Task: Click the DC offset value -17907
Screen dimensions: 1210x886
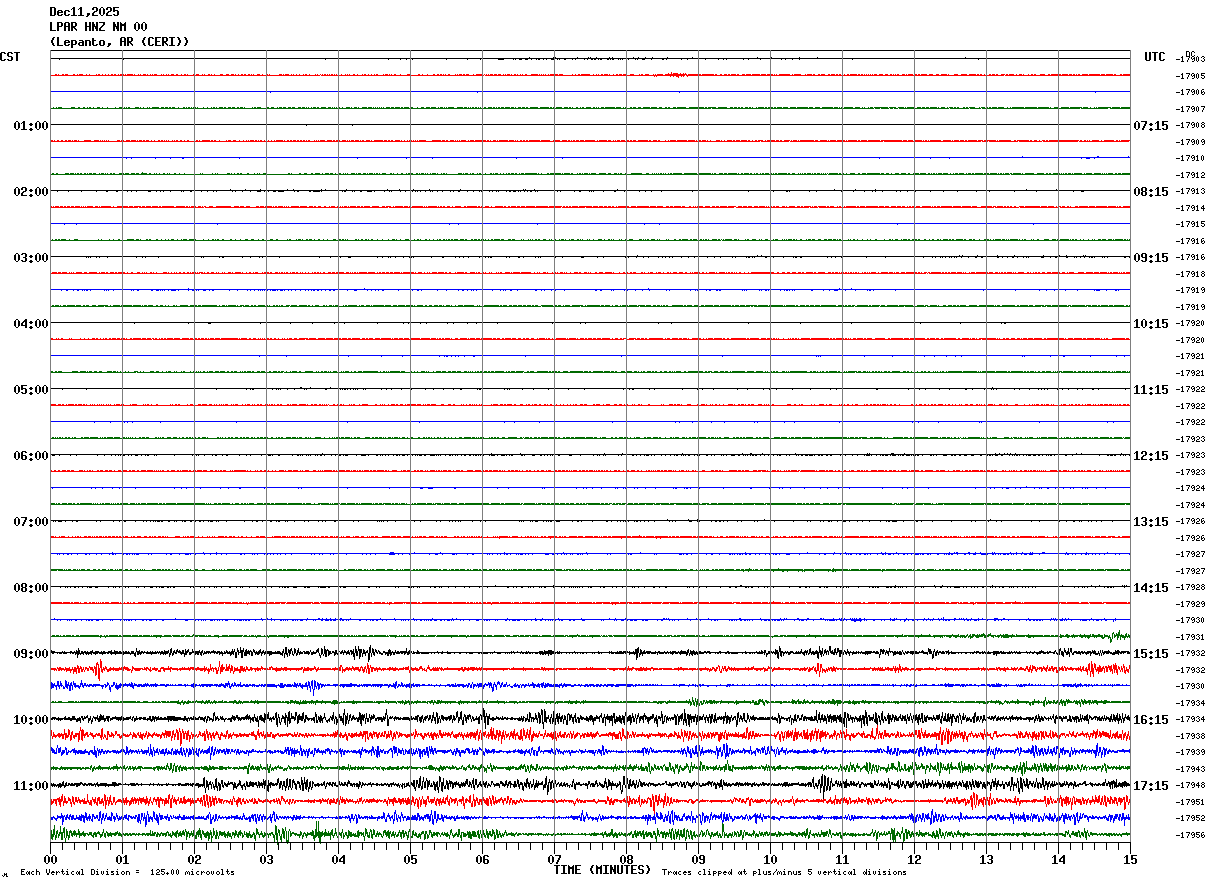Action: pyautogui.click(x=1190, y=109)
